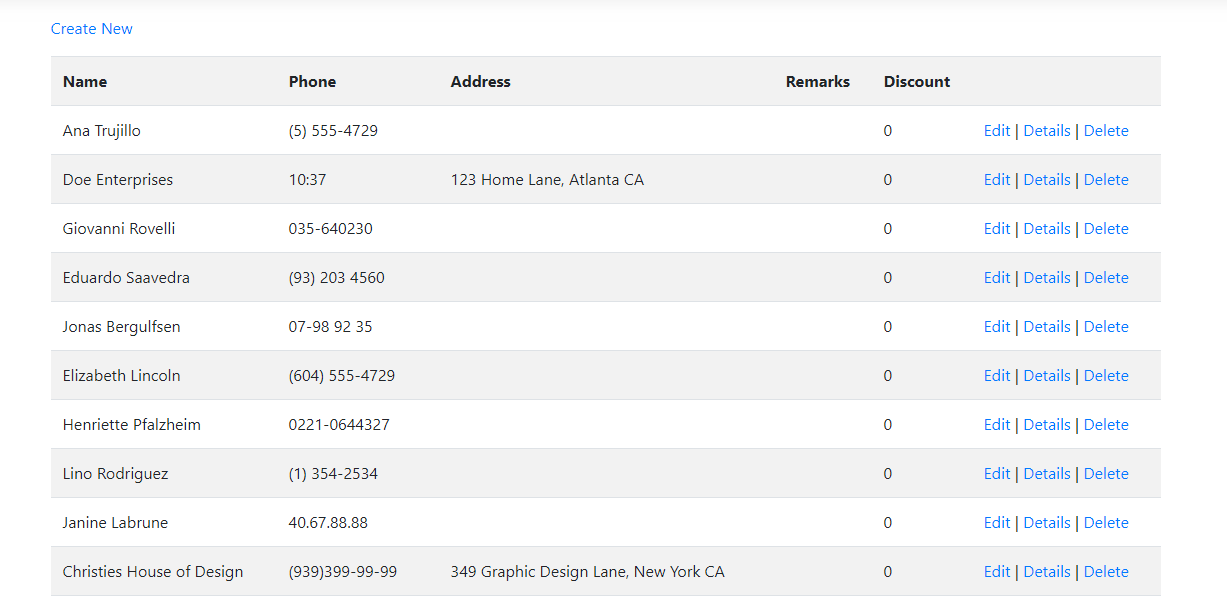1227x599 pixels.
Task: Click the Name column header
Action: tap(85, 82)
